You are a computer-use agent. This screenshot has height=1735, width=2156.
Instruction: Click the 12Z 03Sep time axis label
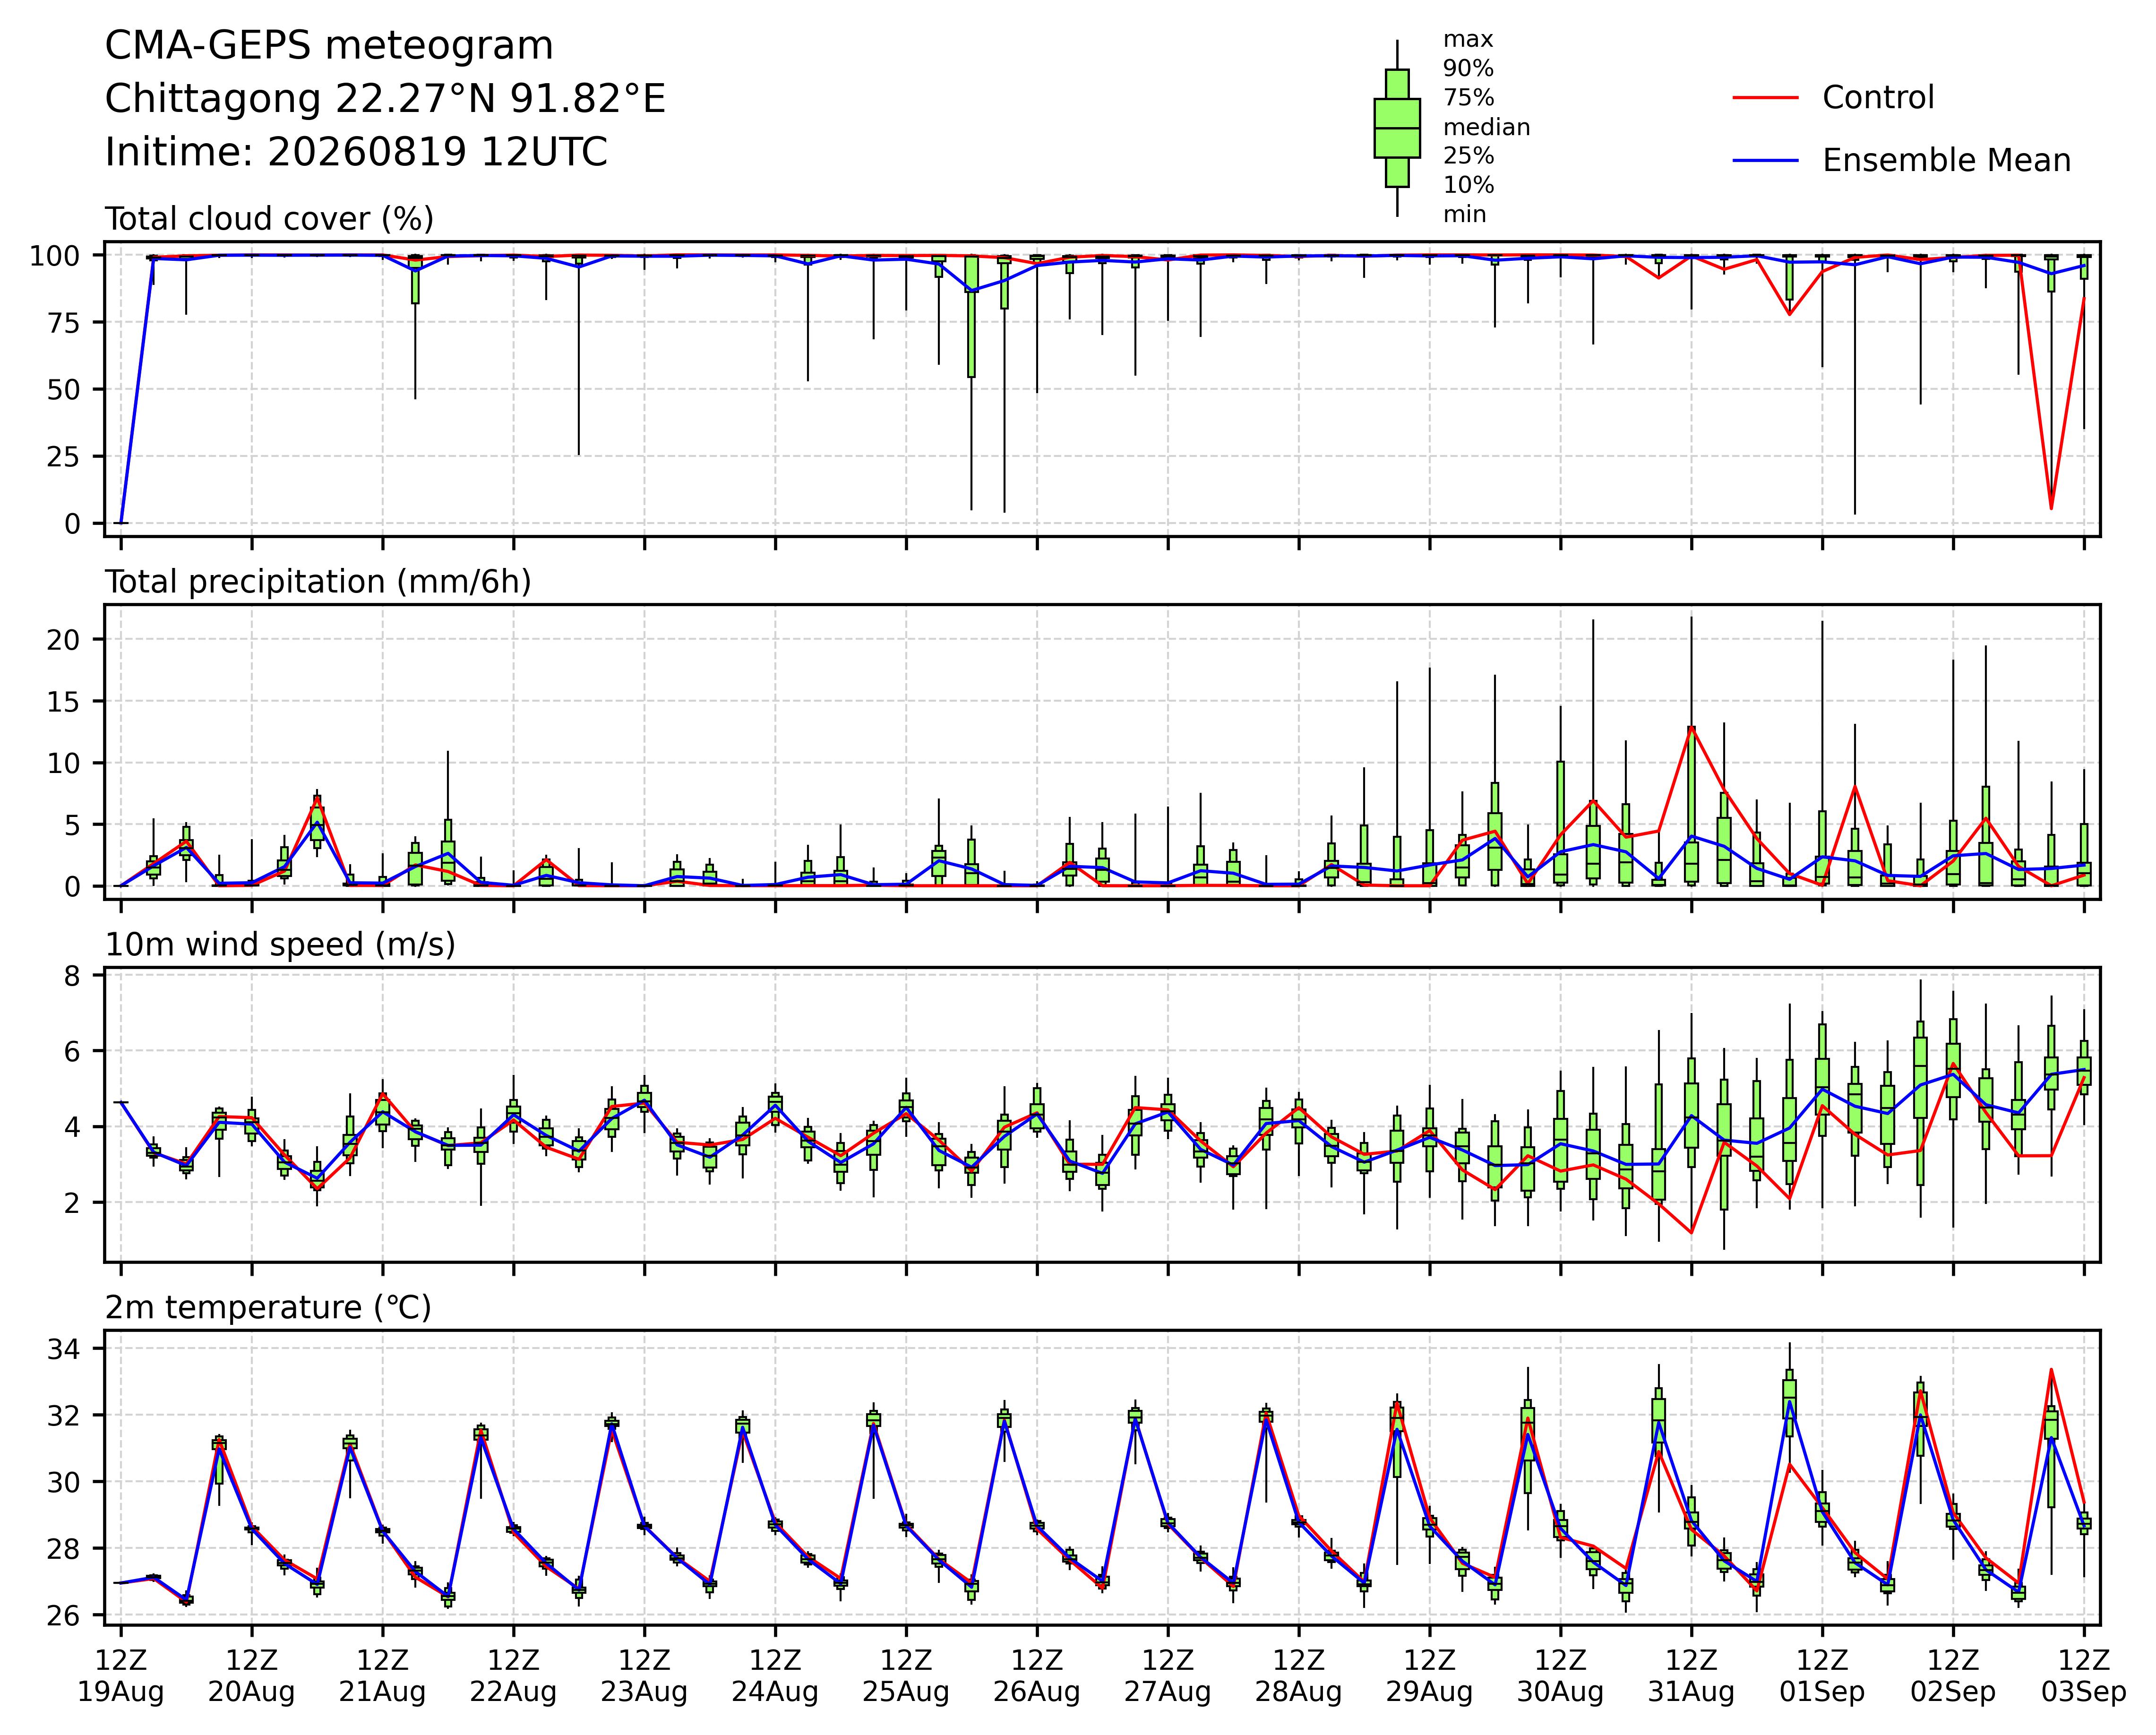(2084, 1676)
